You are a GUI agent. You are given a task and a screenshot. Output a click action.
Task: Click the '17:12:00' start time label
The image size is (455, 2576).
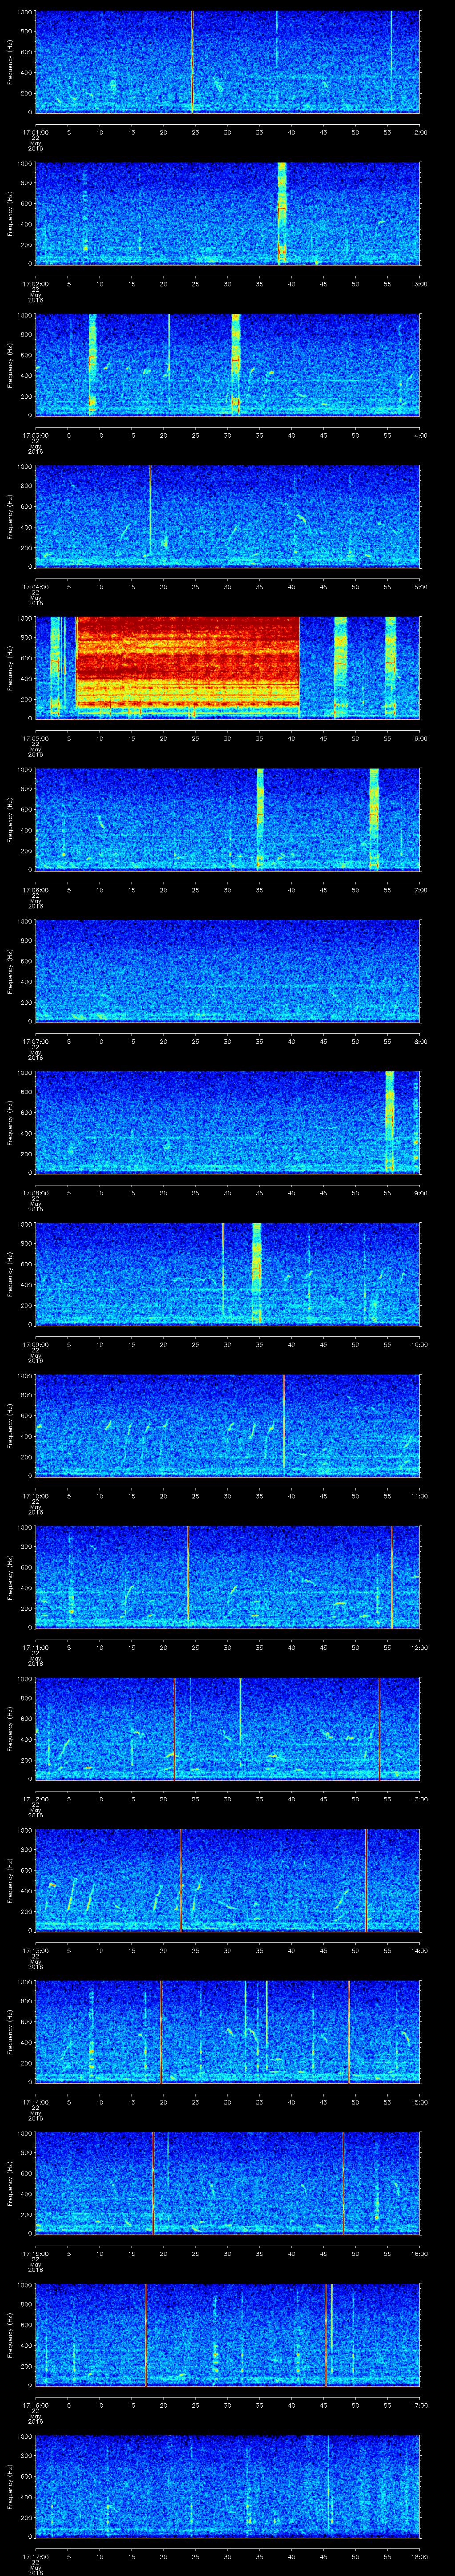(x=35, y=1798)
